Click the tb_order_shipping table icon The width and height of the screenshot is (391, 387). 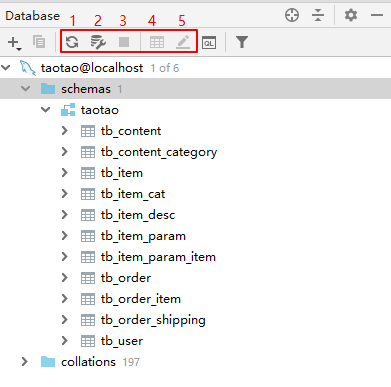coord(88,320)
